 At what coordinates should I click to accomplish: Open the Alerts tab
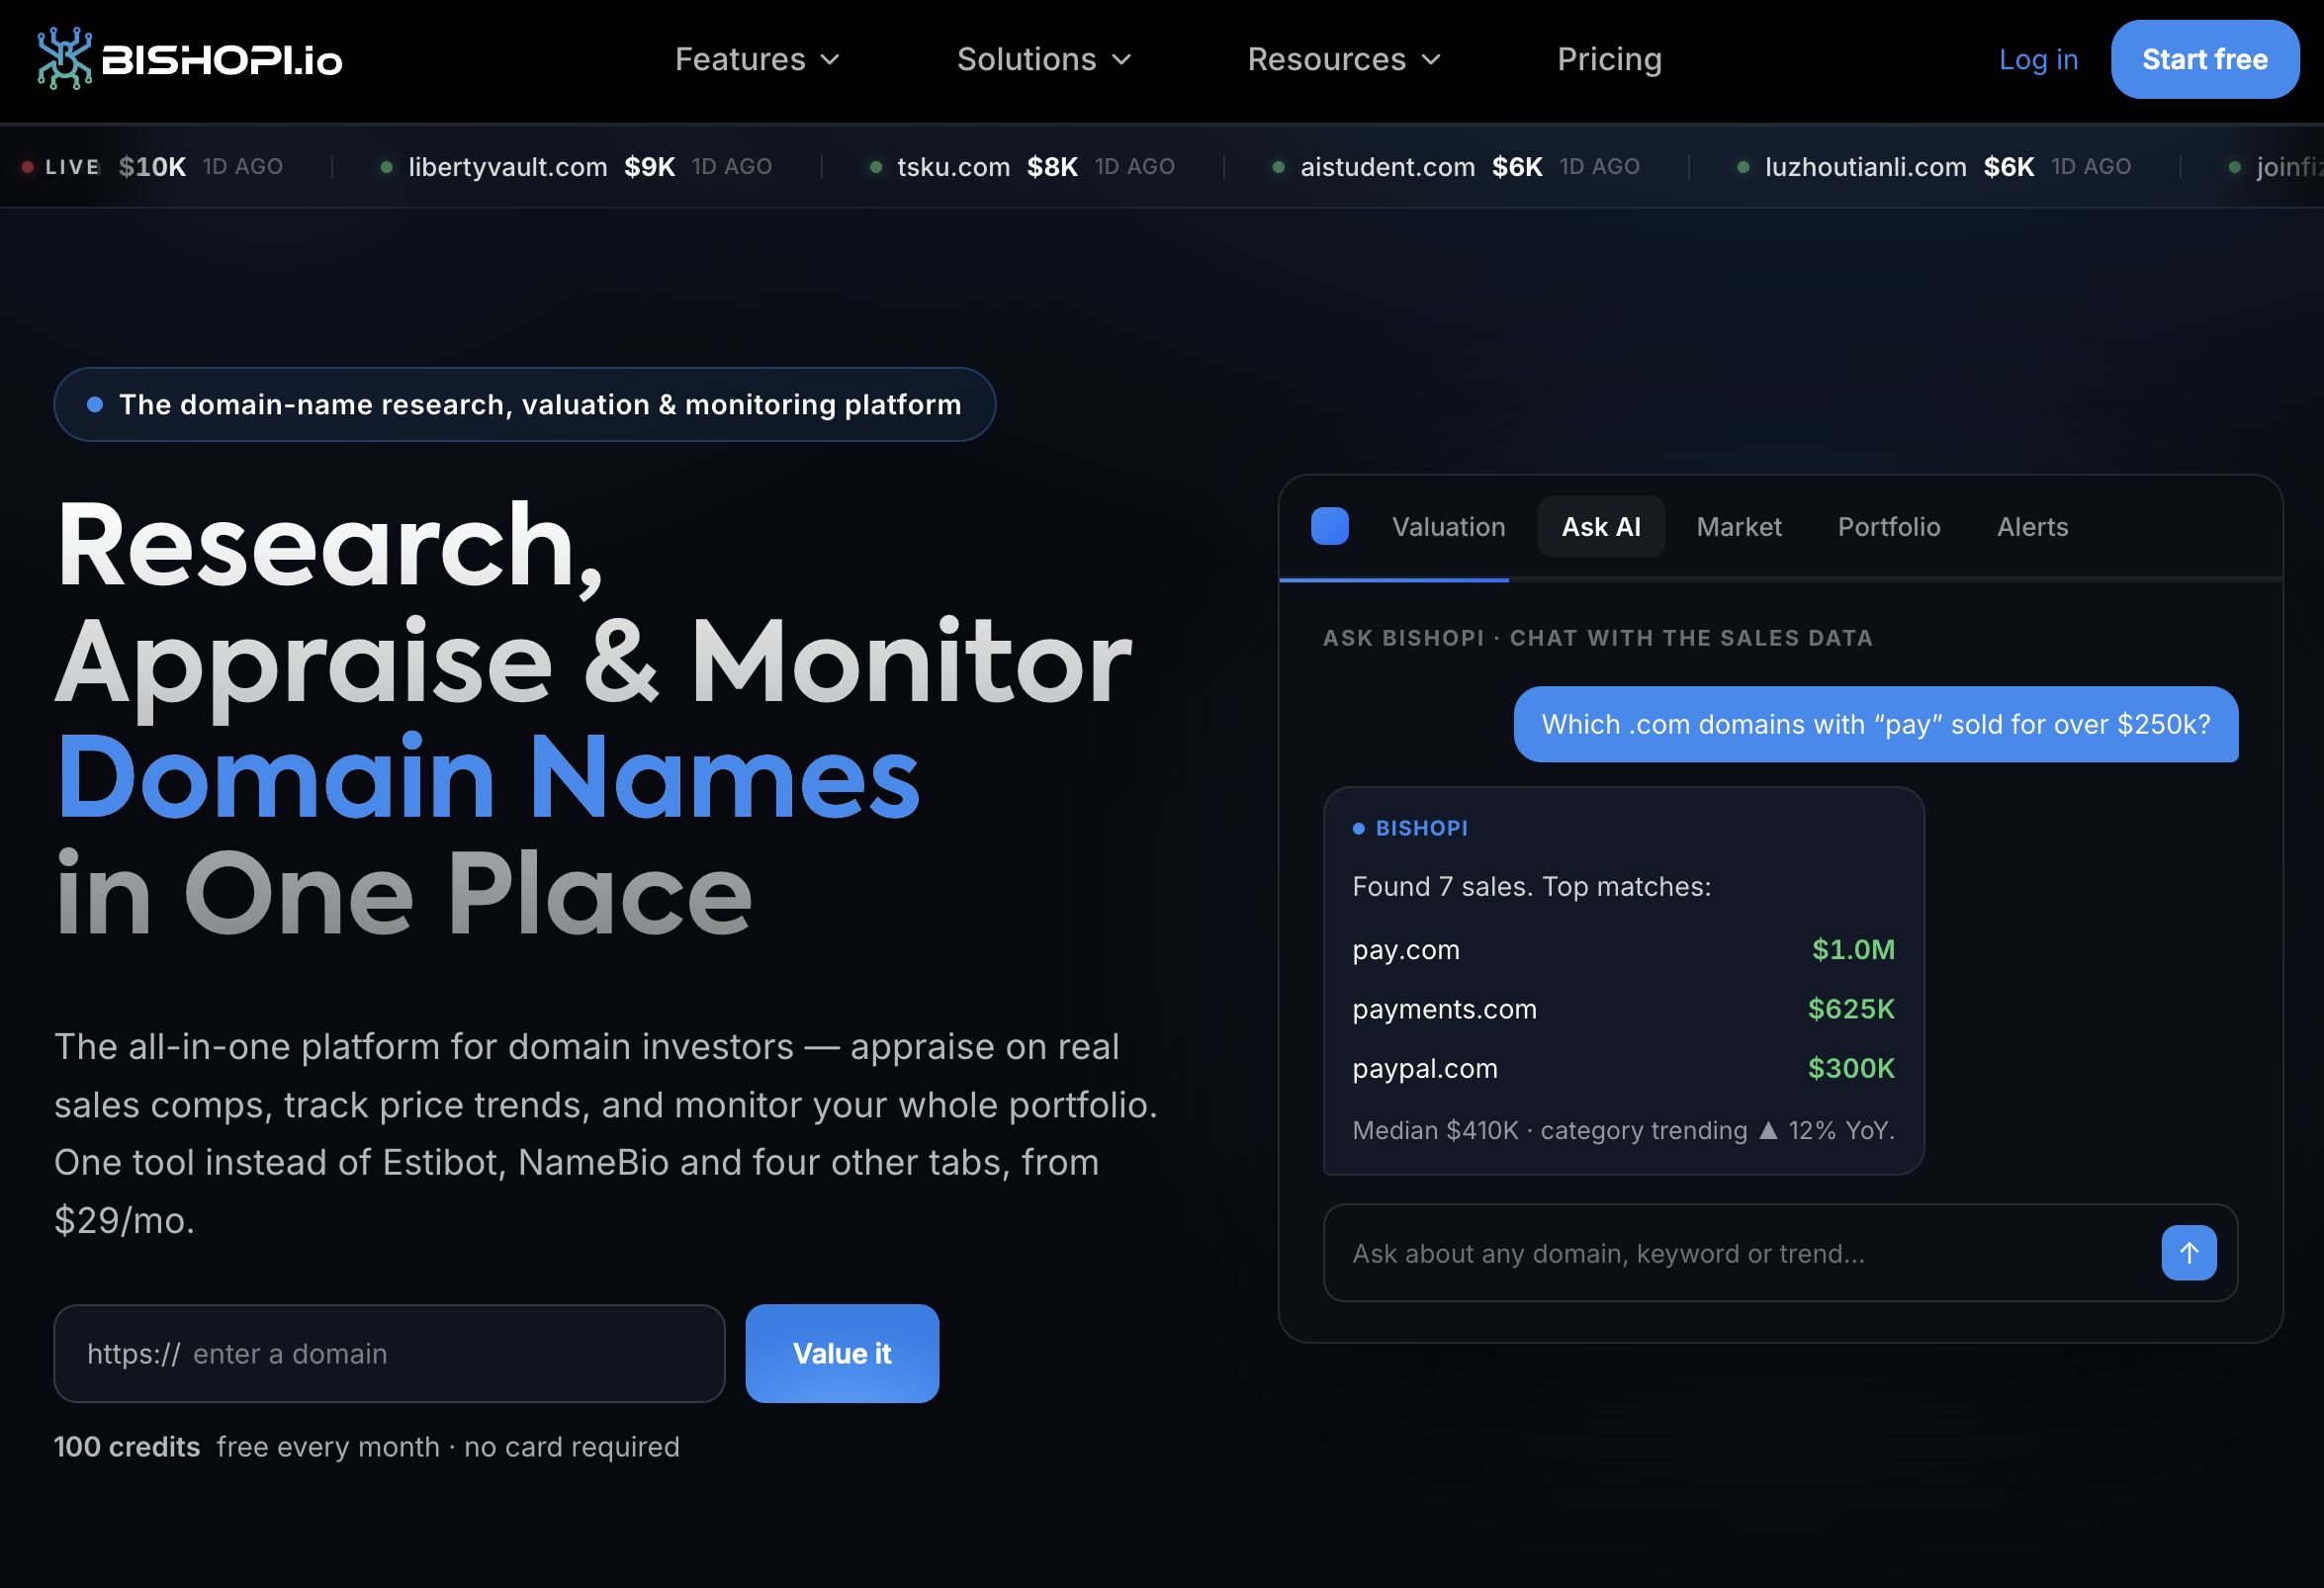click(x=2032, y=526)
